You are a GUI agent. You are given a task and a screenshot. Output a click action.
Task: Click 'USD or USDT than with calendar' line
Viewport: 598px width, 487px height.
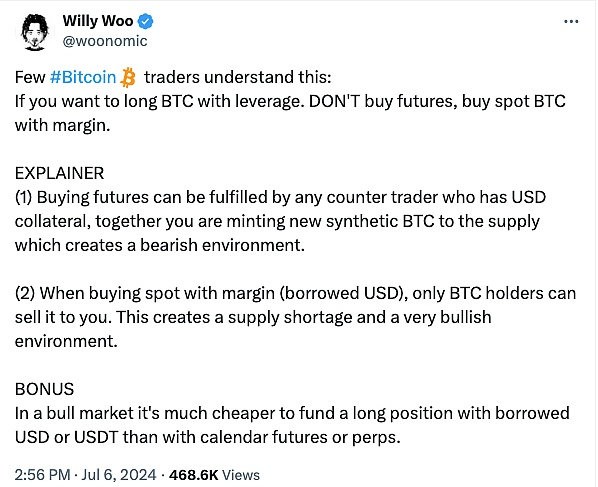point(208,437)
